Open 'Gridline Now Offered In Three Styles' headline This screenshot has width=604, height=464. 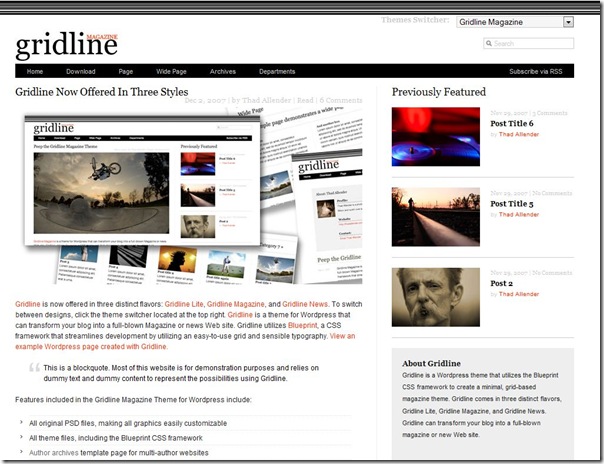pos(102,92)
